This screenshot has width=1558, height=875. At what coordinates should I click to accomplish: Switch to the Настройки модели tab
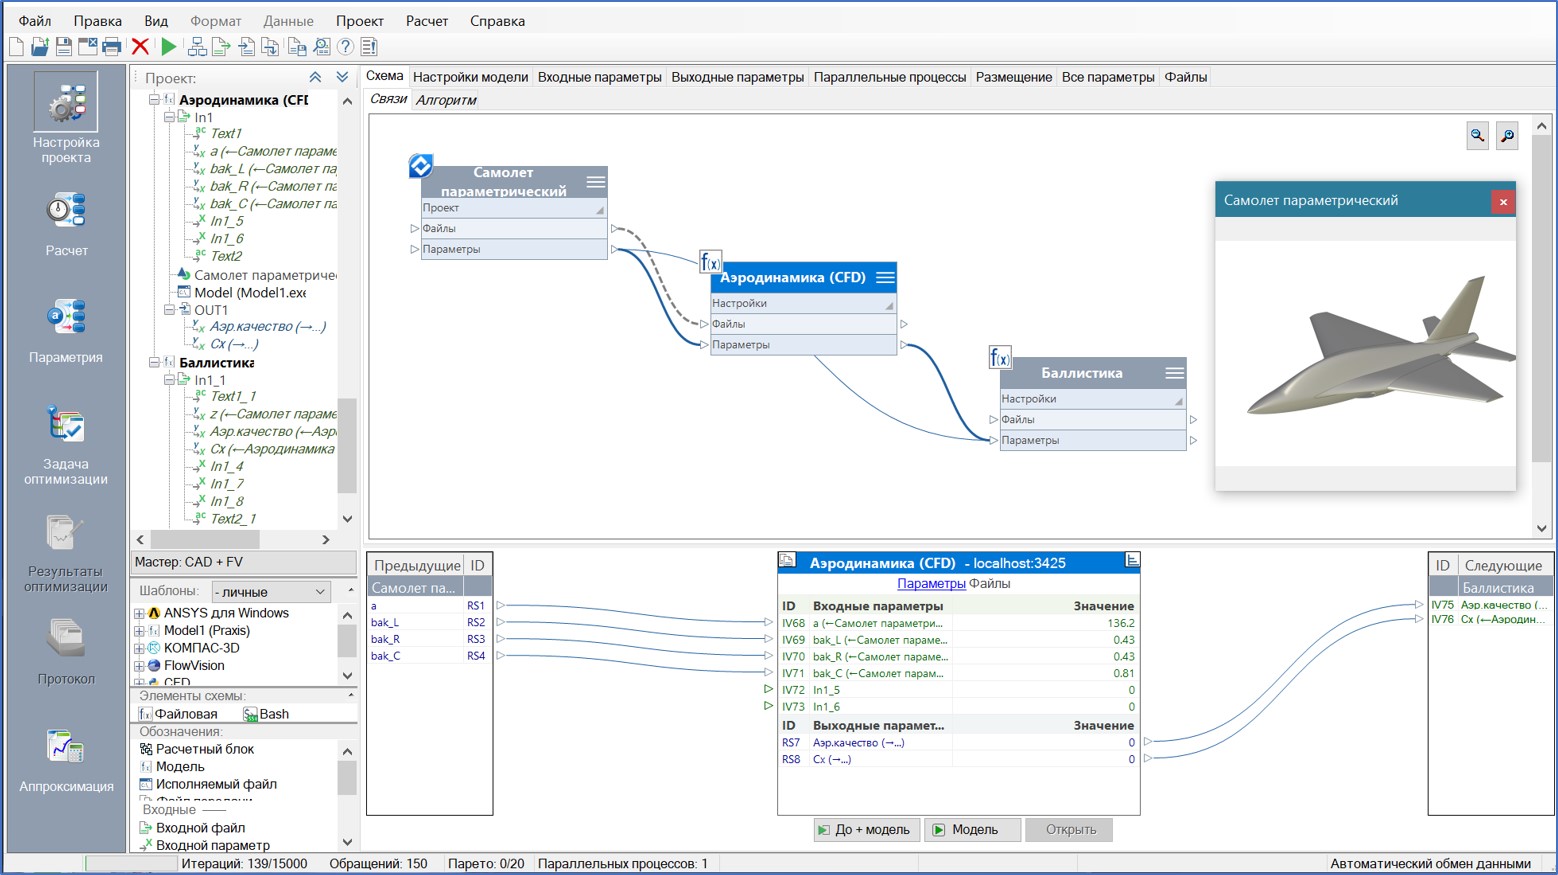470,77
